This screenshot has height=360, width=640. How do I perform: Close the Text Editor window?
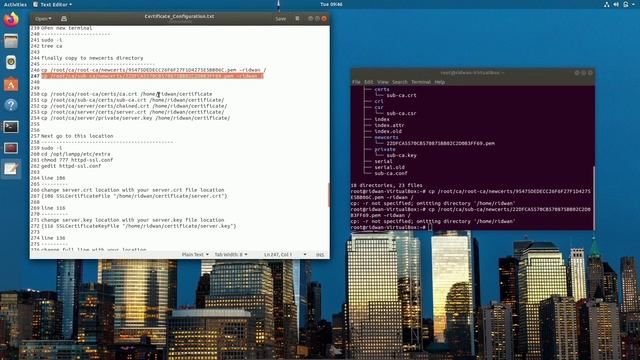point(324,19)
